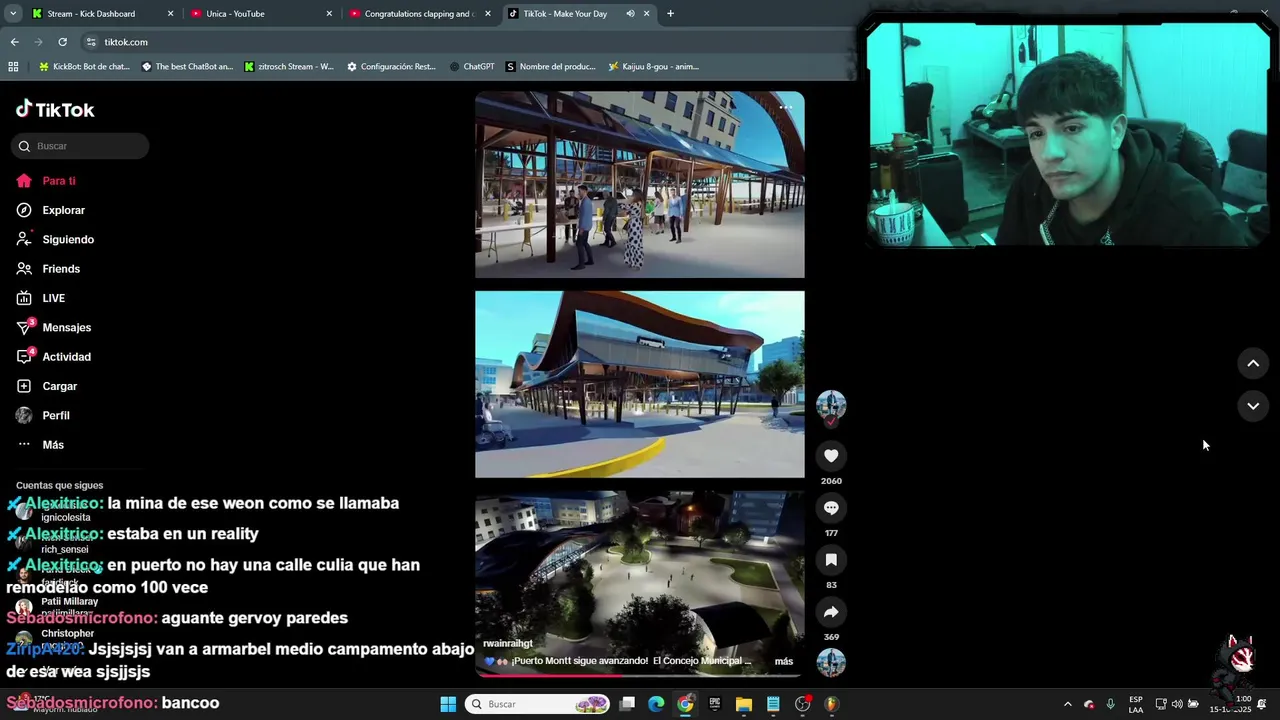
Task: Click the sound disc below the share button
Action: point(831,662)
